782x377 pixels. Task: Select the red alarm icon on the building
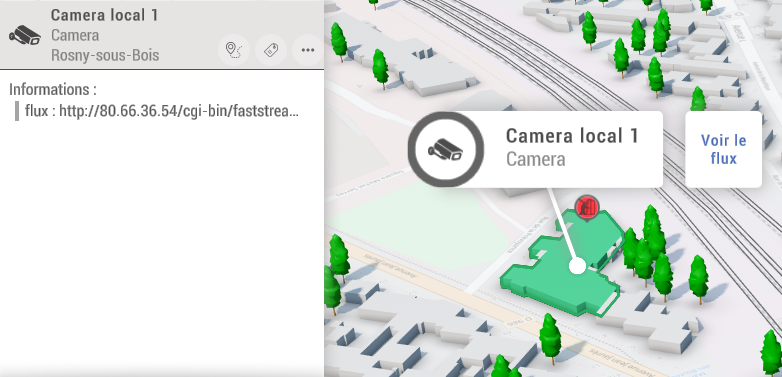pyautogui.click(x=587, y=206)
